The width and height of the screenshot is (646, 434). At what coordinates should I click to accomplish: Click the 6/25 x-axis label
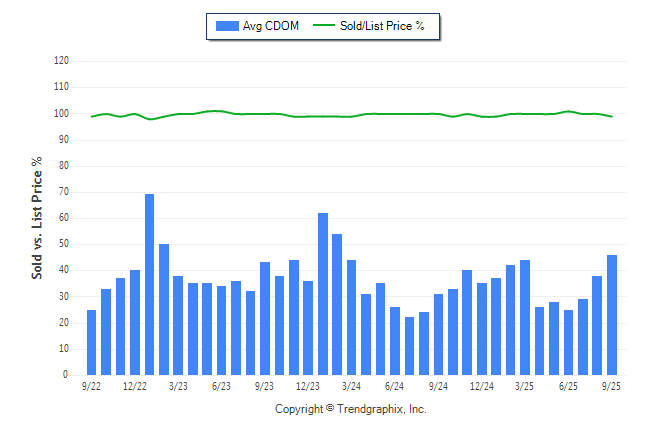pyautogui.click(x=568, y=386)
